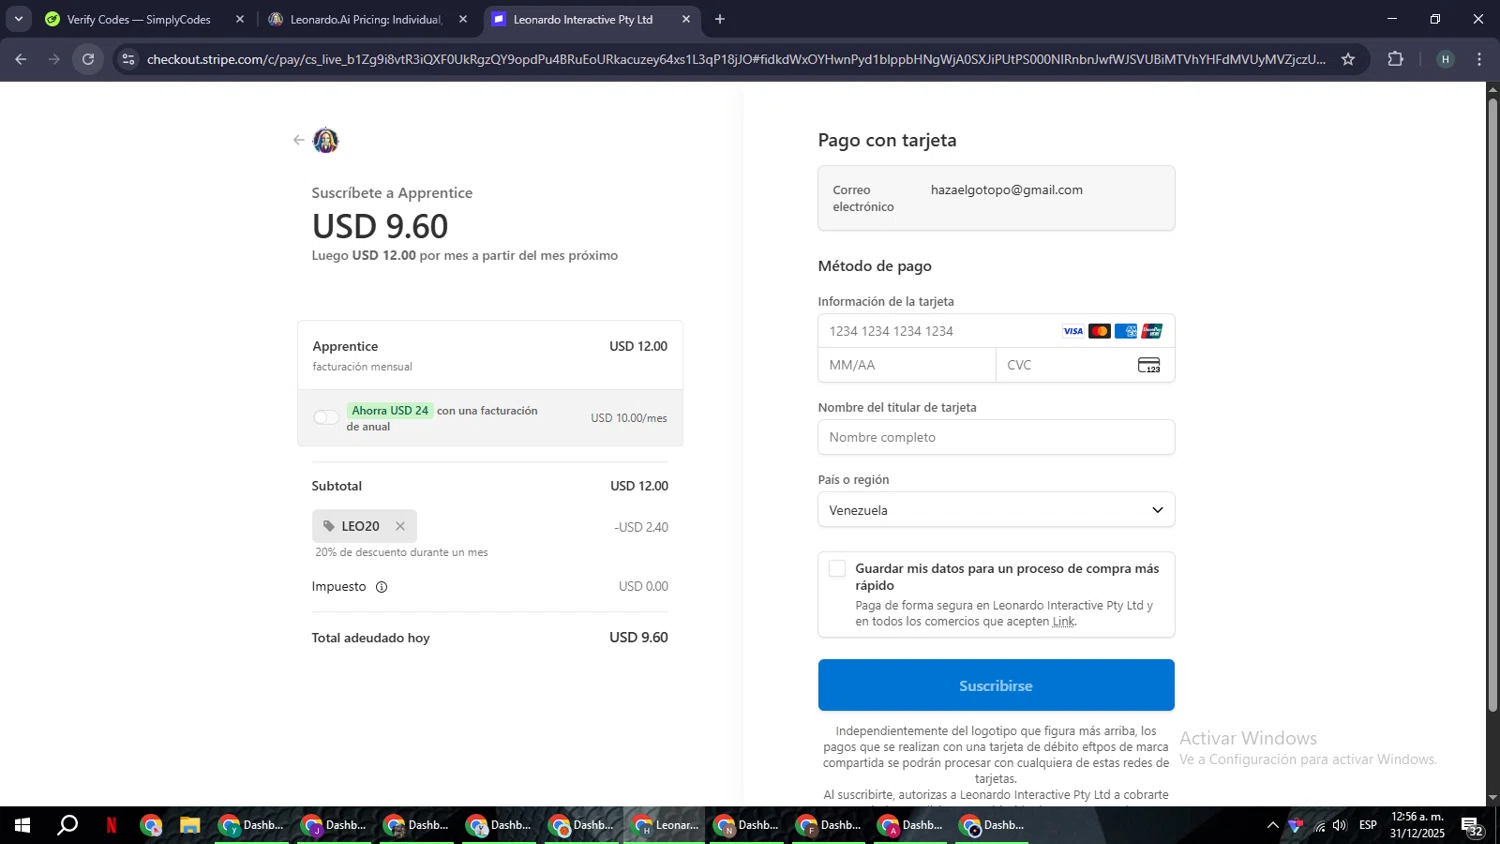1500x844 pixels.
Task: Open the Chrome three-dot menu
Action: click(x=1480, y=59)
